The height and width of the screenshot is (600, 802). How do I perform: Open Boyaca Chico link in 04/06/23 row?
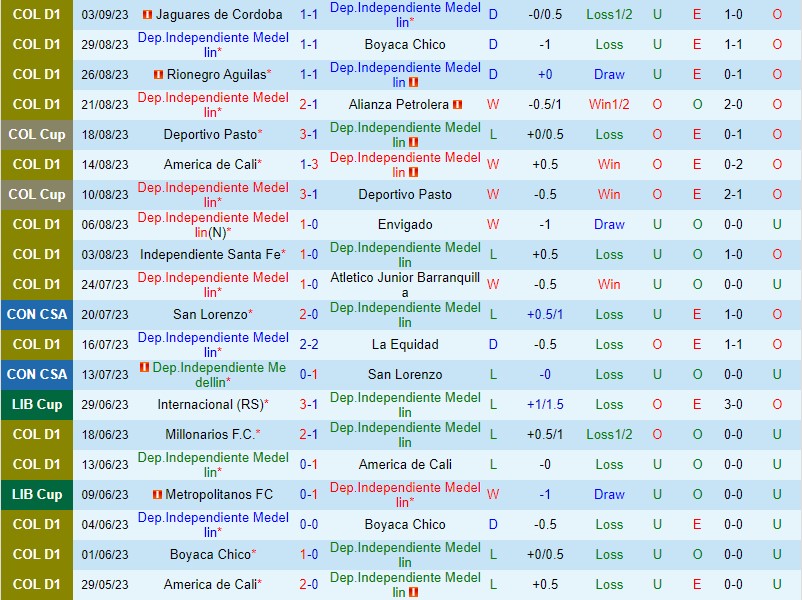[405, 525]
